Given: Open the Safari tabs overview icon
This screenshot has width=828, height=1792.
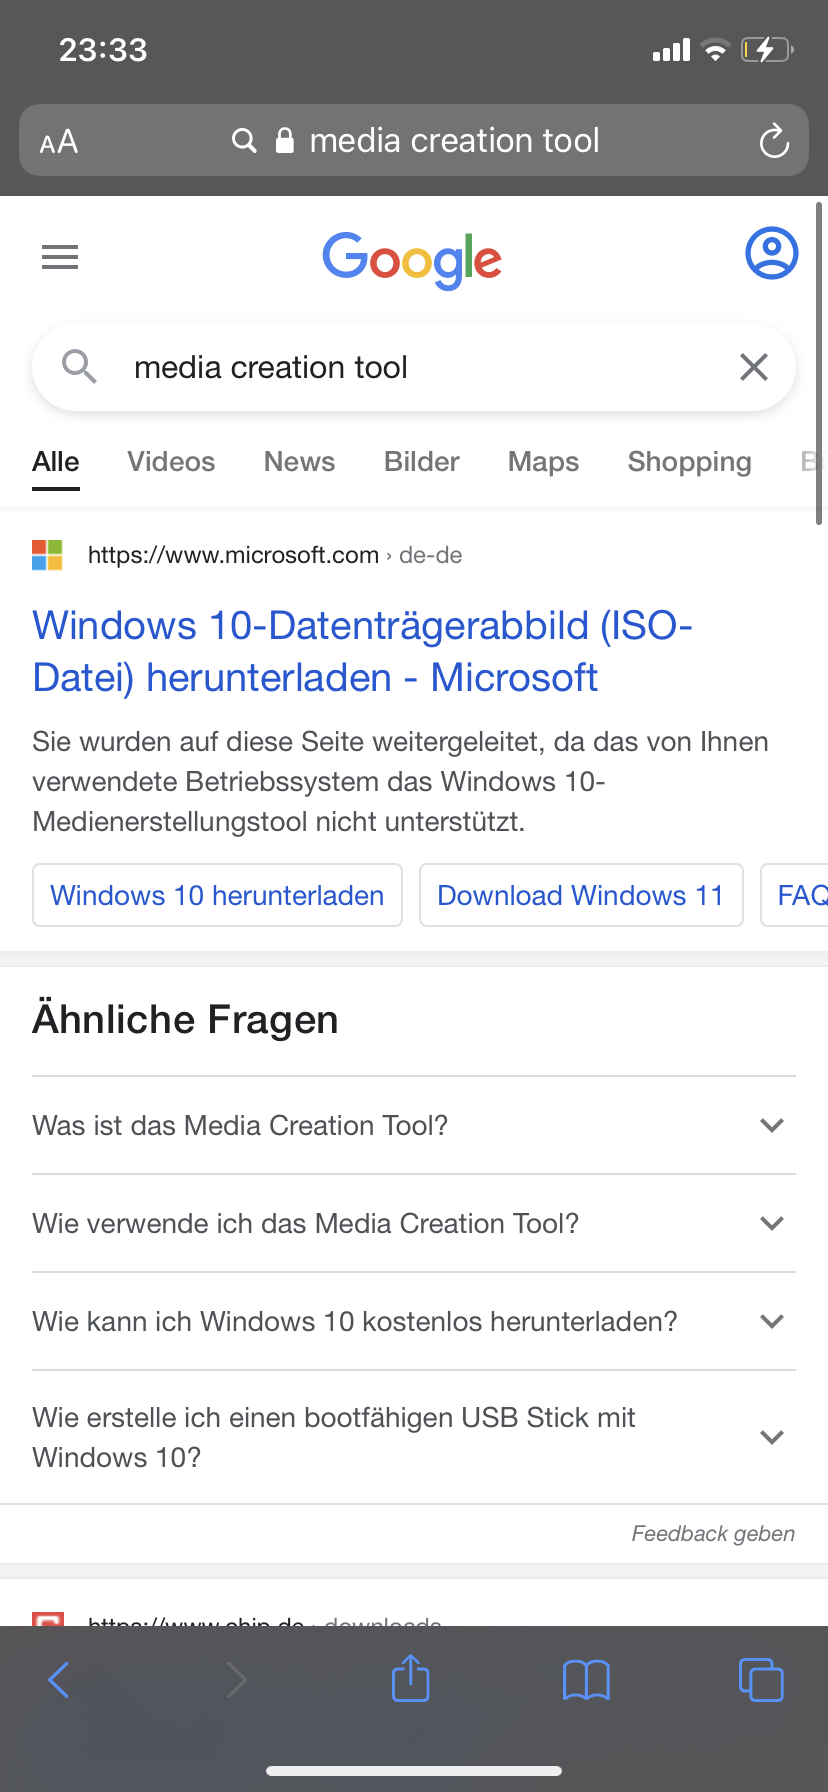Looking at the screenshot, I should [x=761, y=1679].
